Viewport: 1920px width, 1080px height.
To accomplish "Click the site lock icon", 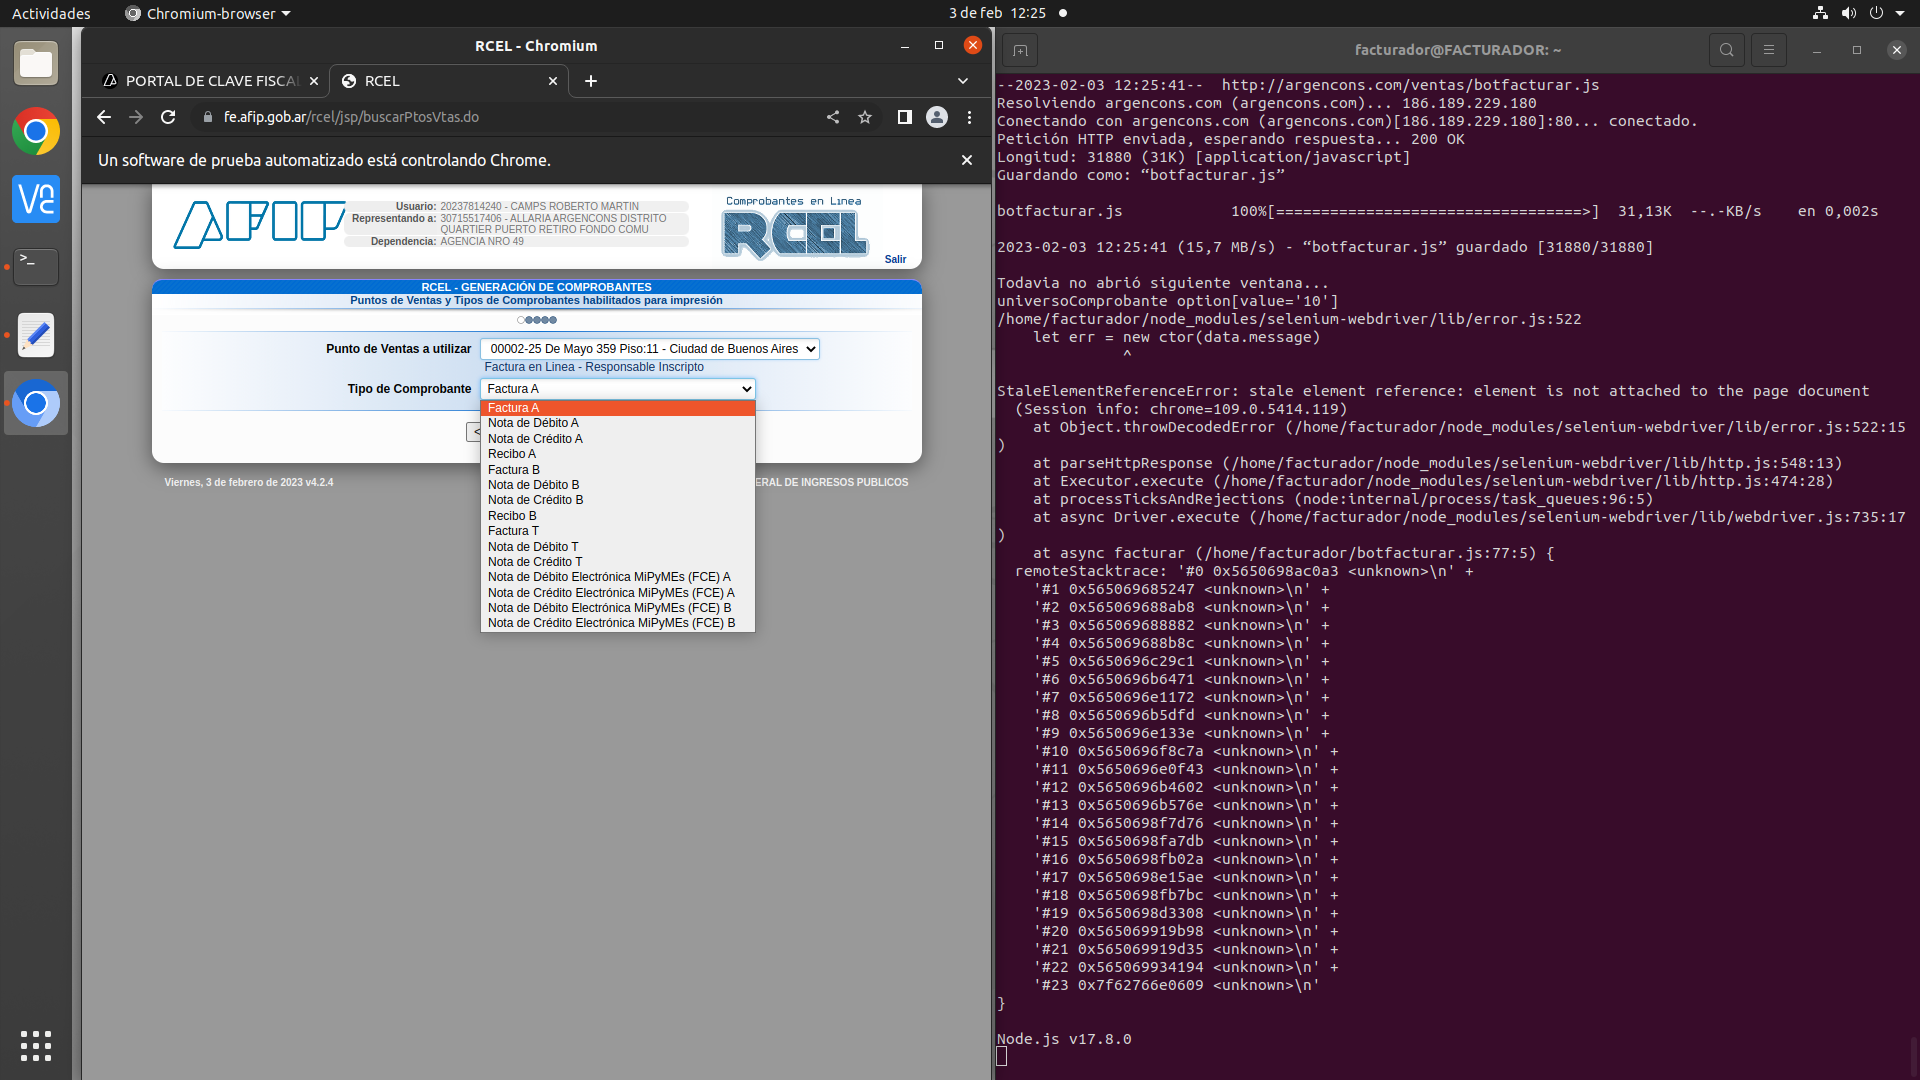I will [208, 117].
